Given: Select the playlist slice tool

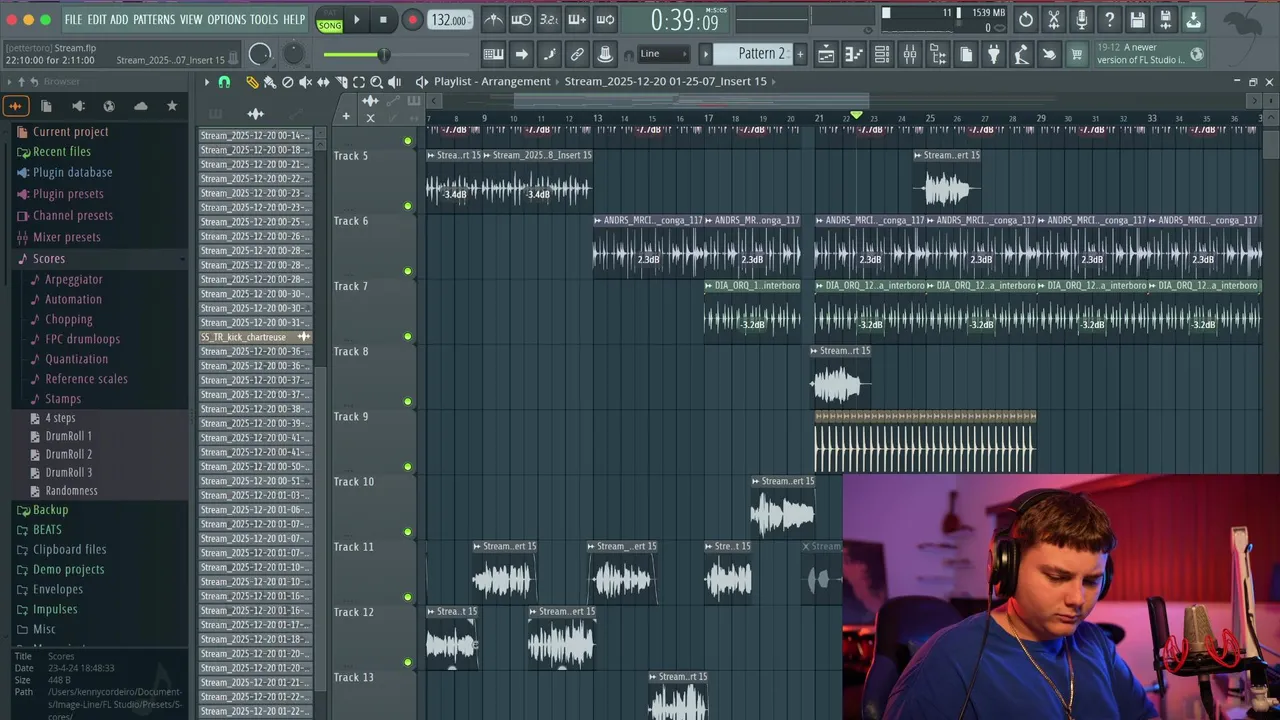Looking at the screenshot, I should [x=341, y=82].
